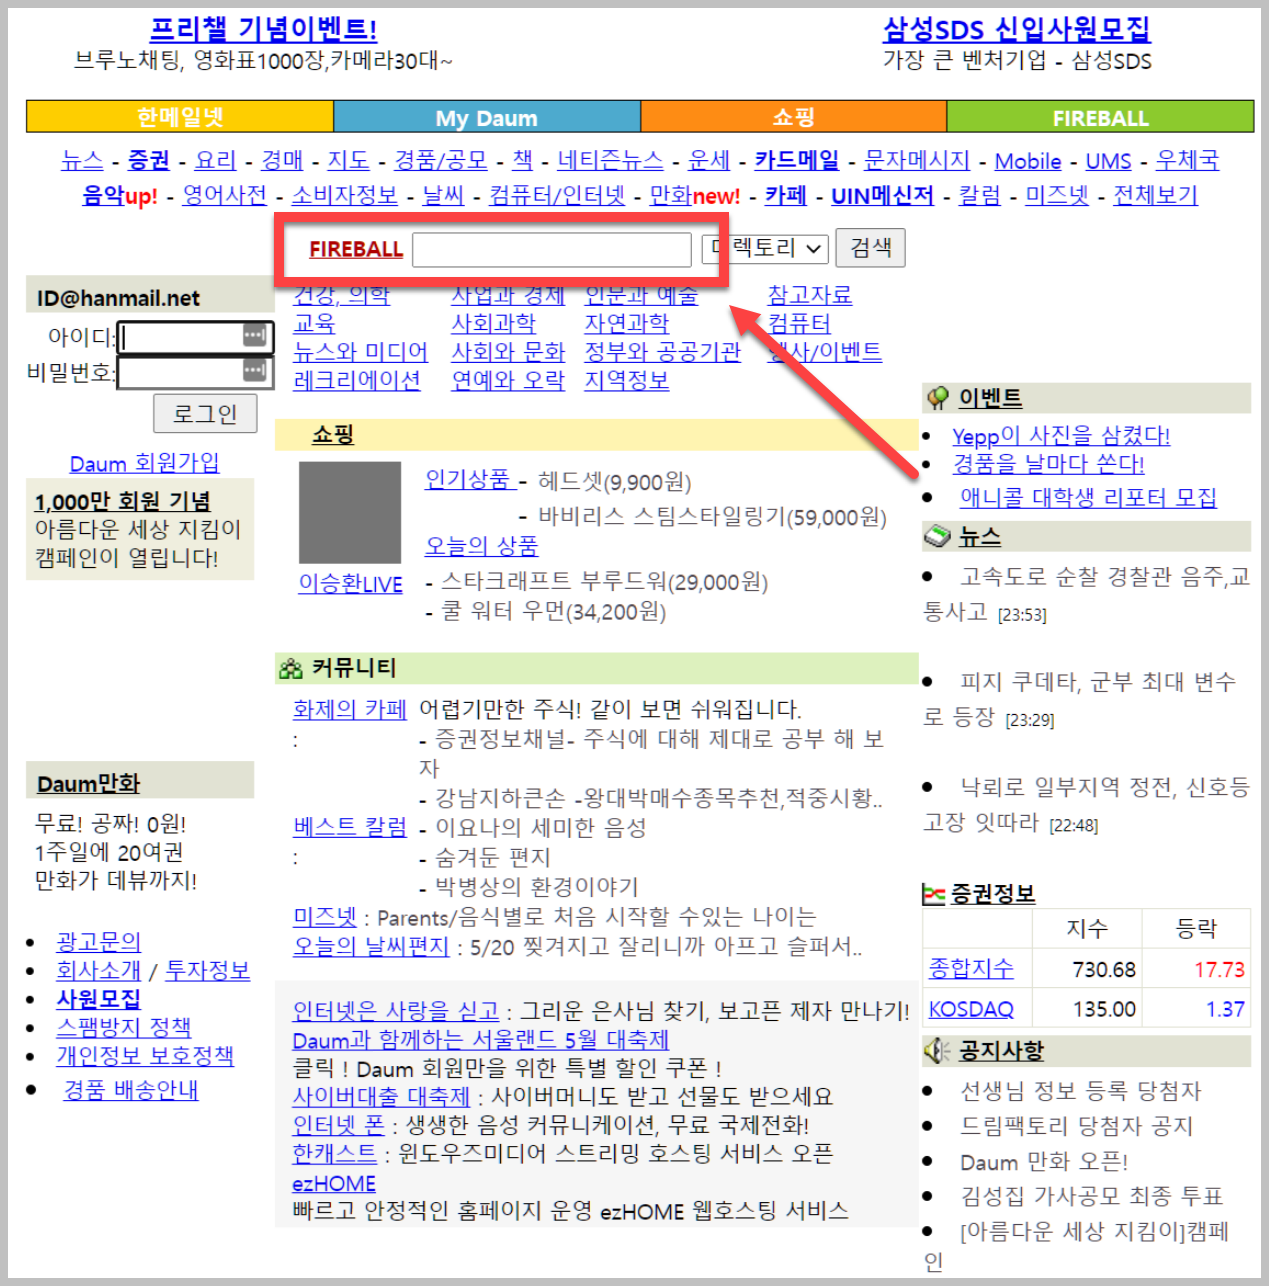Viewport: 1269px width, 1286px height.
Task: Open the 프리챌 기념이벤트! banner link
Action: pyautogui.click(x=264, y=29)
